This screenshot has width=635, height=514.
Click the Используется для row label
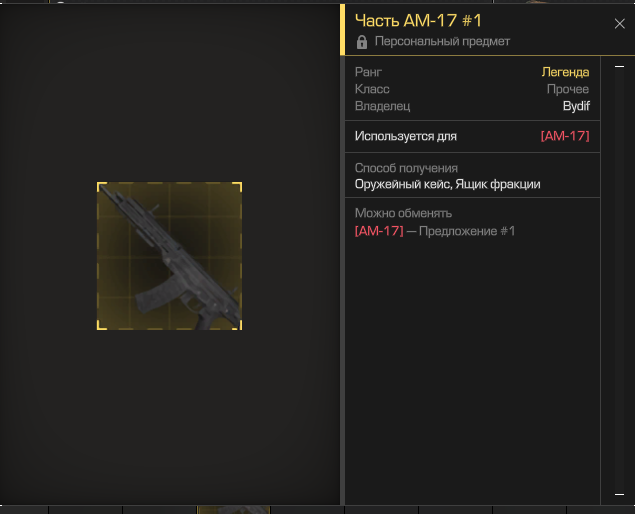405,136
